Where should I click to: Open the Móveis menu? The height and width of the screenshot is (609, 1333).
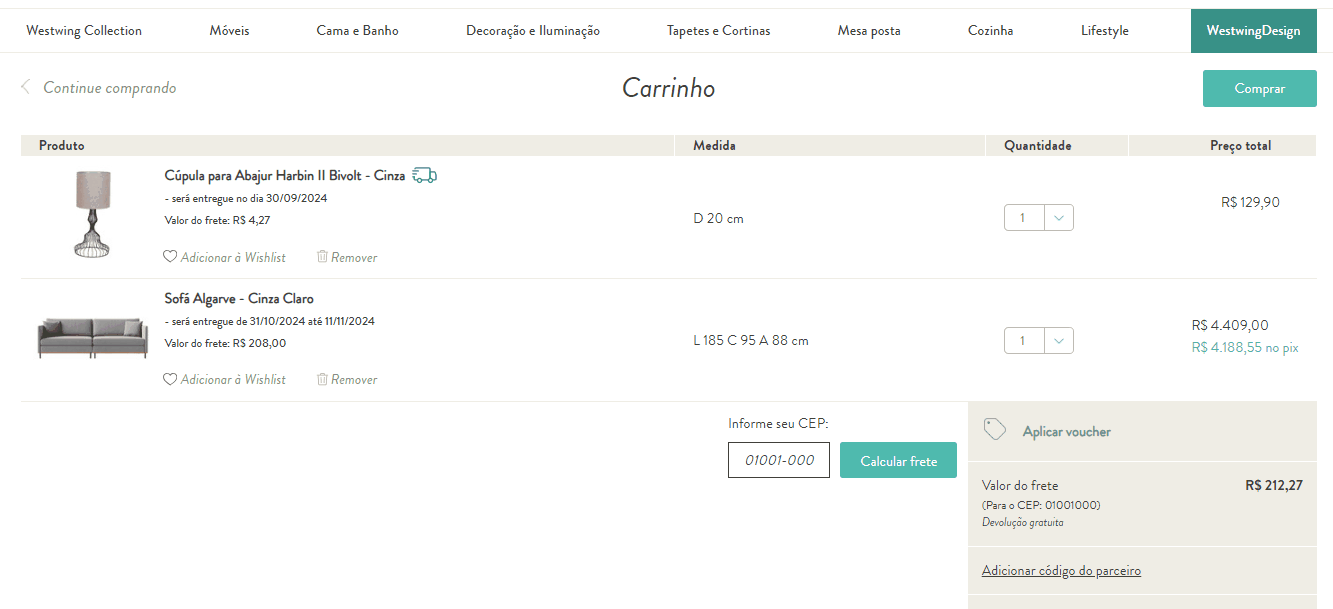click(x=230, y=31)
